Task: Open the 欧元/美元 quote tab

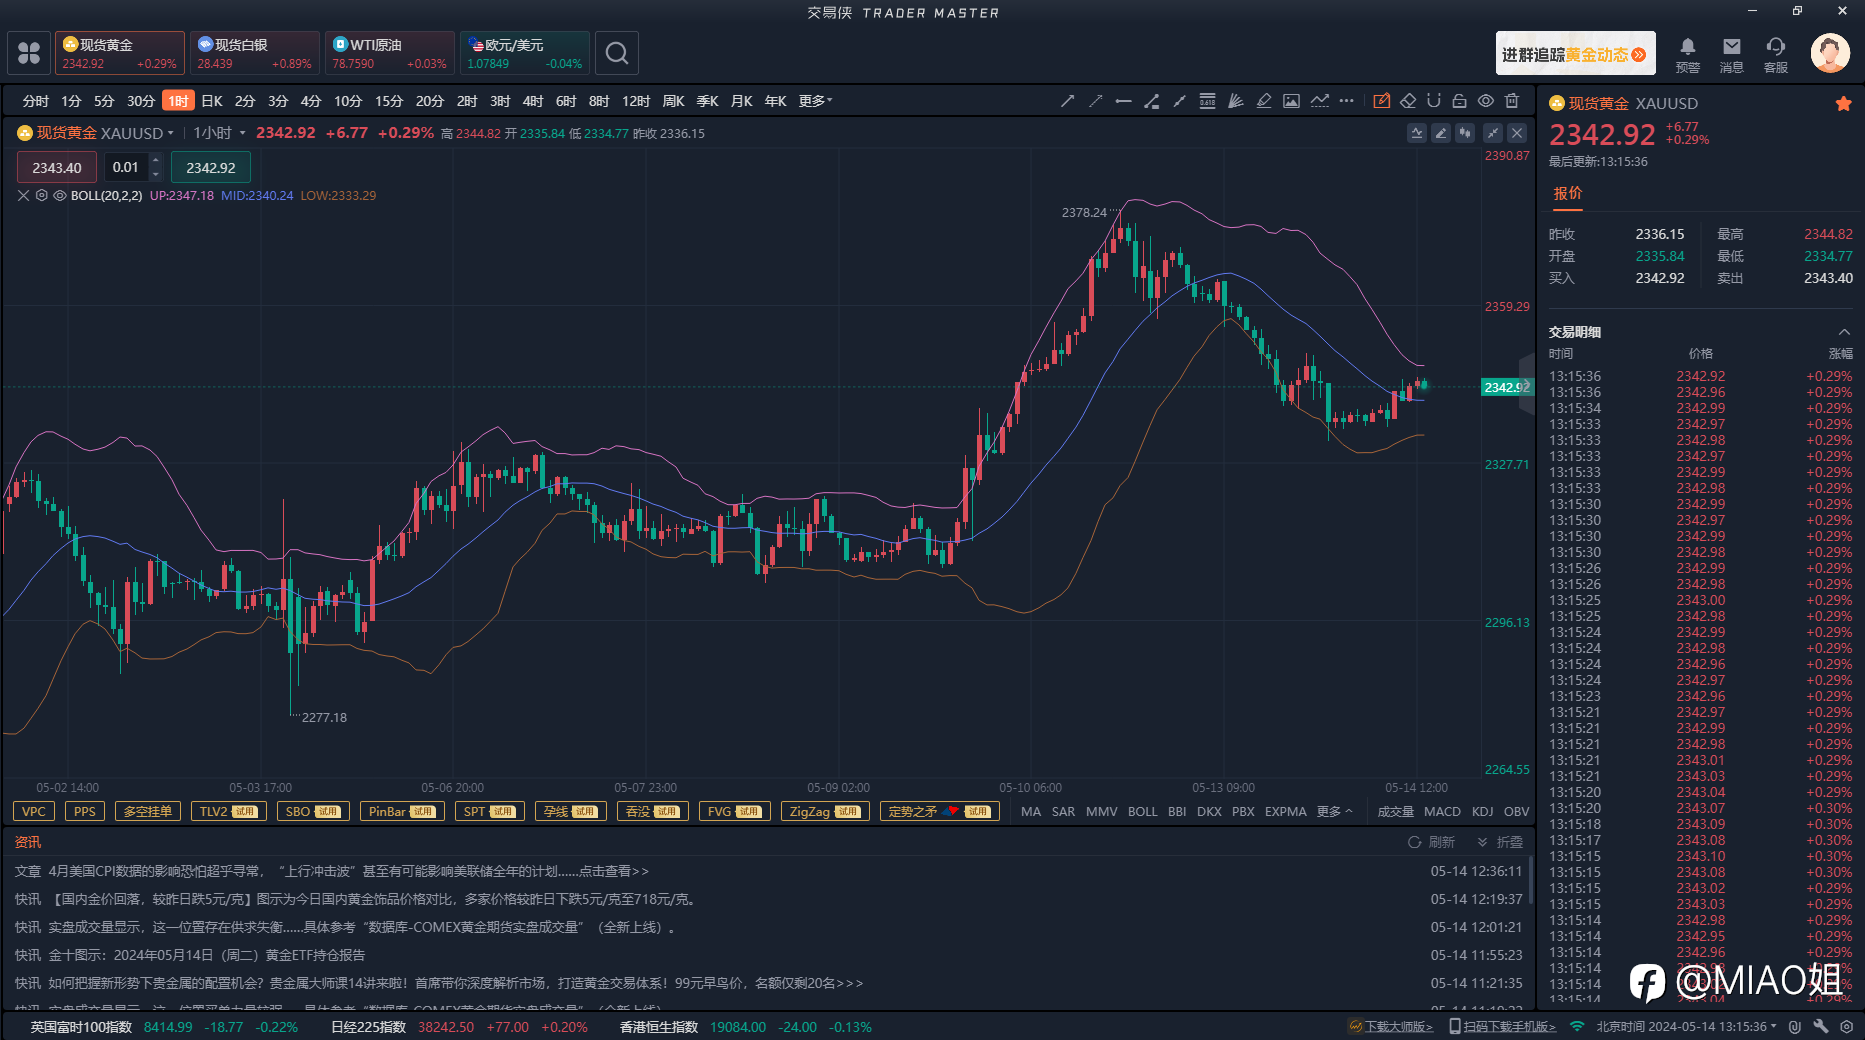Action: coord(524,53)
